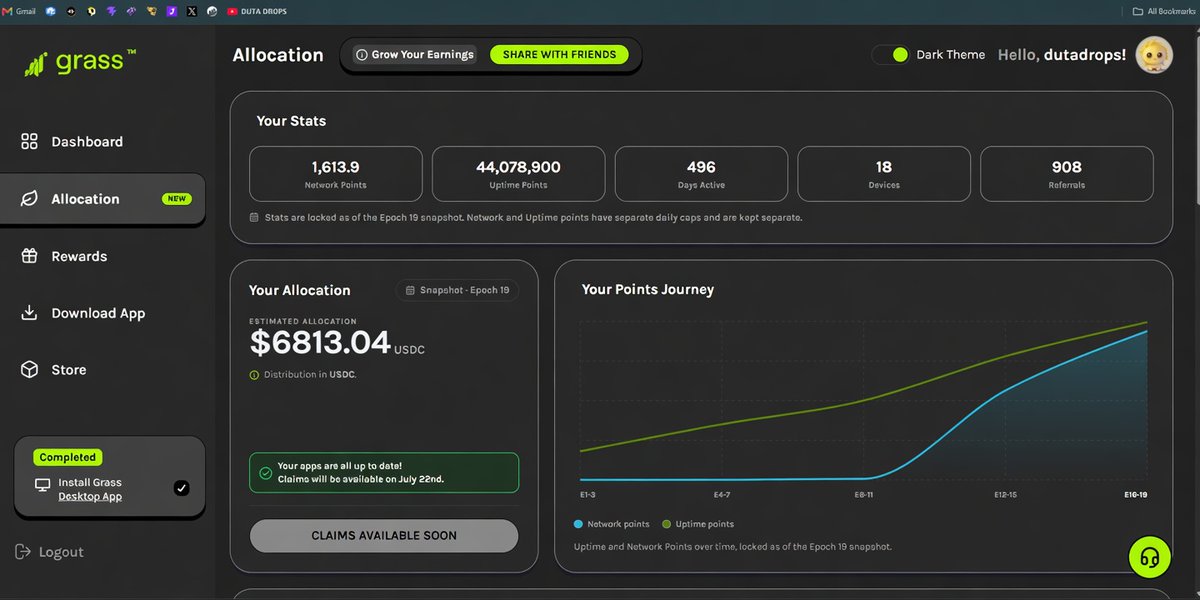Viewport: 1200px width, 600px height.
Task: Click the apps are all up to date notice
Action: [x=384, y=473]
